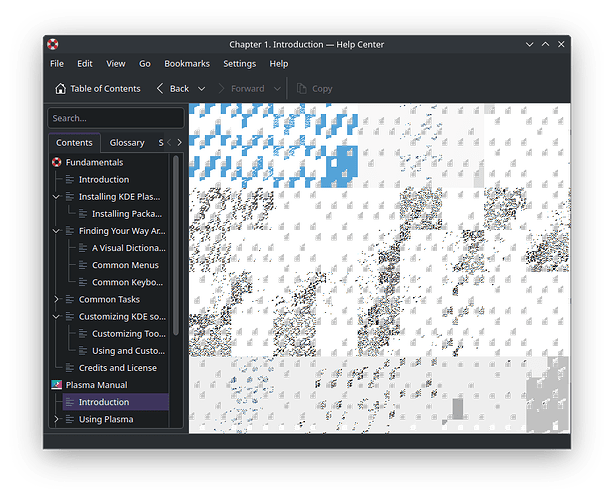The width and height of the screenshot is (613, 500).
Task: Click the Table of Contents home icon
Action: [60, 89]
